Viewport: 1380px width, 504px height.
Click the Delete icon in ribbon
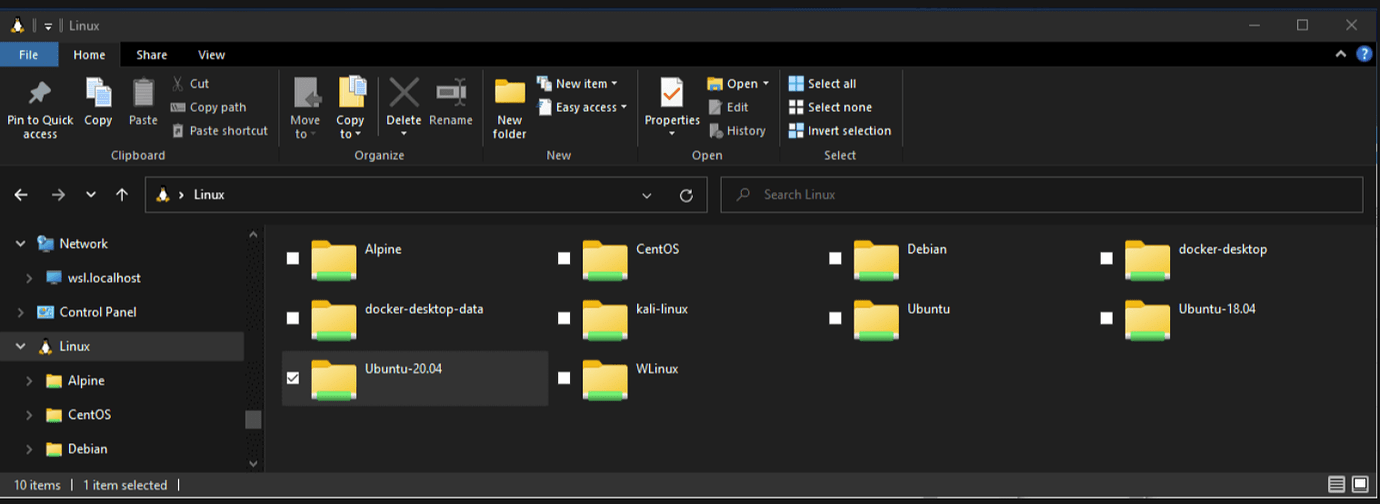(404, 95)
